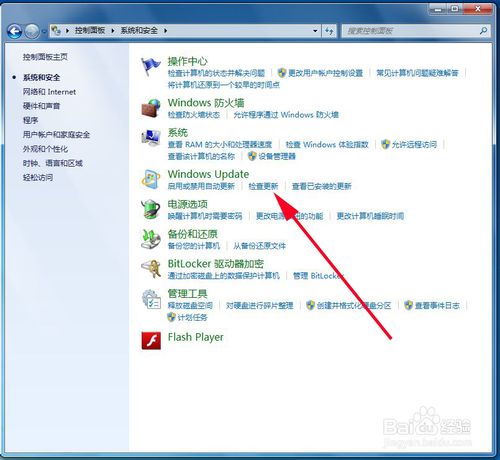This screenshot has height=460, width=500.
Task: Open the 备份和还原 heading link
Action: [193, 234]
